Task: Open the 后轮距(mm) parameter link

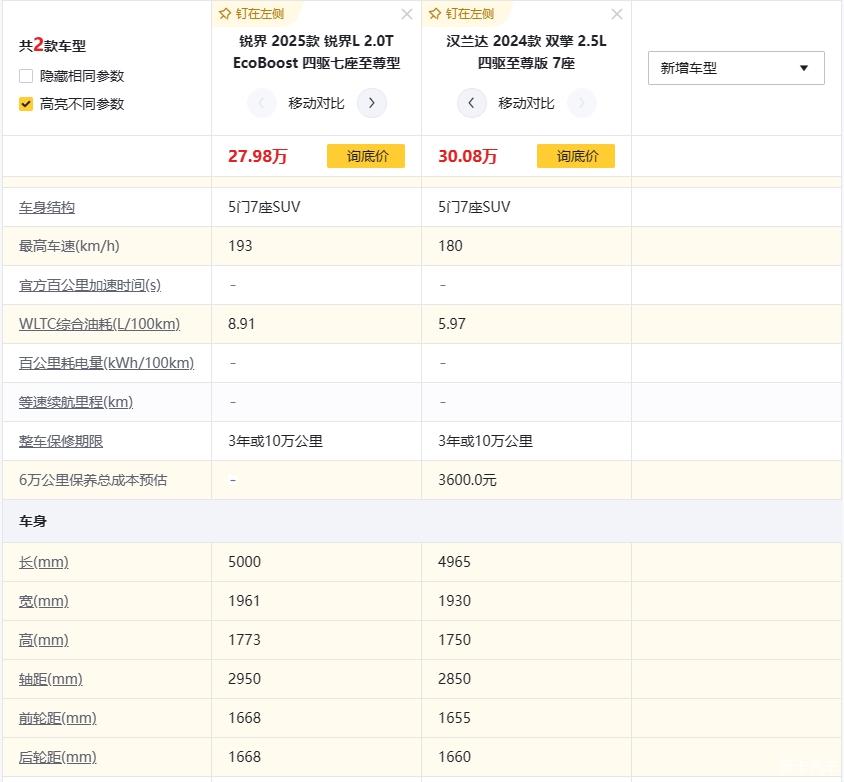Action: [x=58, y=757]
